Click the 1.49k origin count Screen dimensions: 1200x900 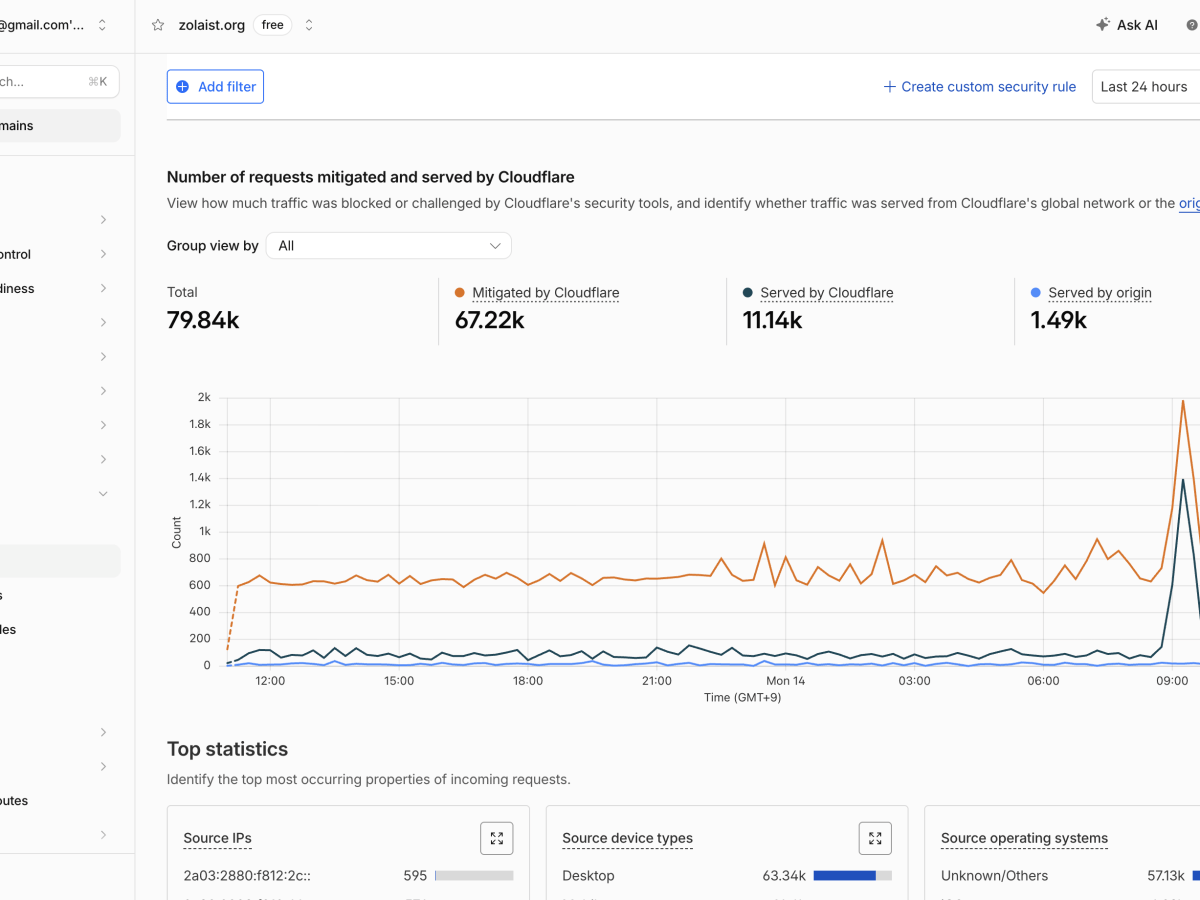pyautogui.click(x=1059, y=320)
